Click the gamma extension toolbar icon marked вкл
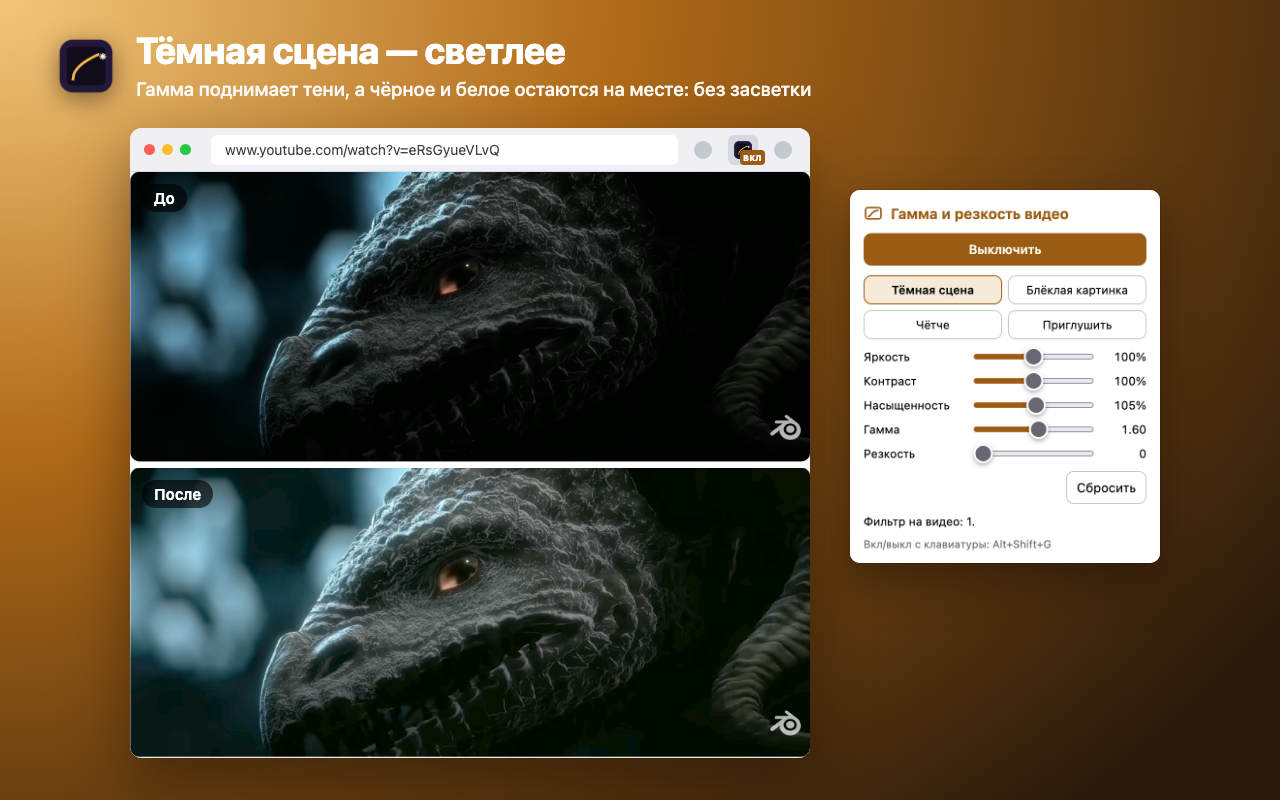This screenshot has height=800, width=1280. [x=743, y=150]
